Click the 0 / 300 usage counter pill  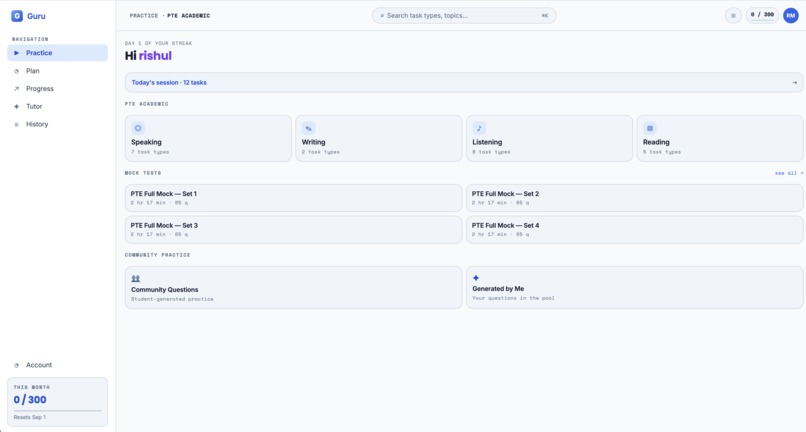point(762,15)
